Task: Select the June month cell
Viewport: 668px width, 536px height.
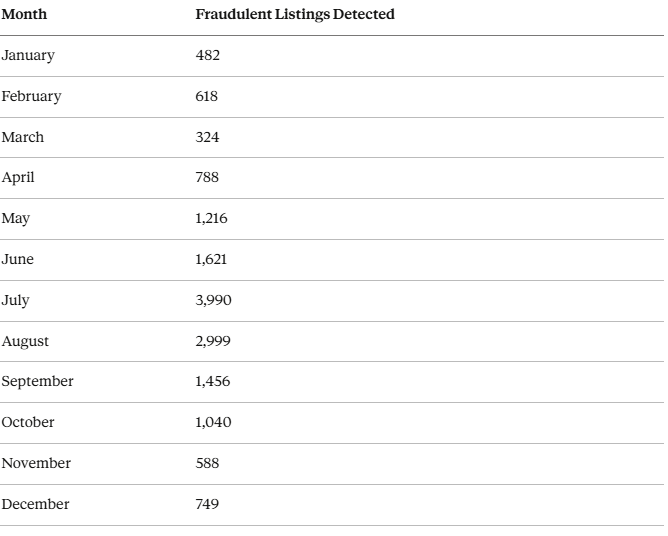Action: click(x=18, y=260)
